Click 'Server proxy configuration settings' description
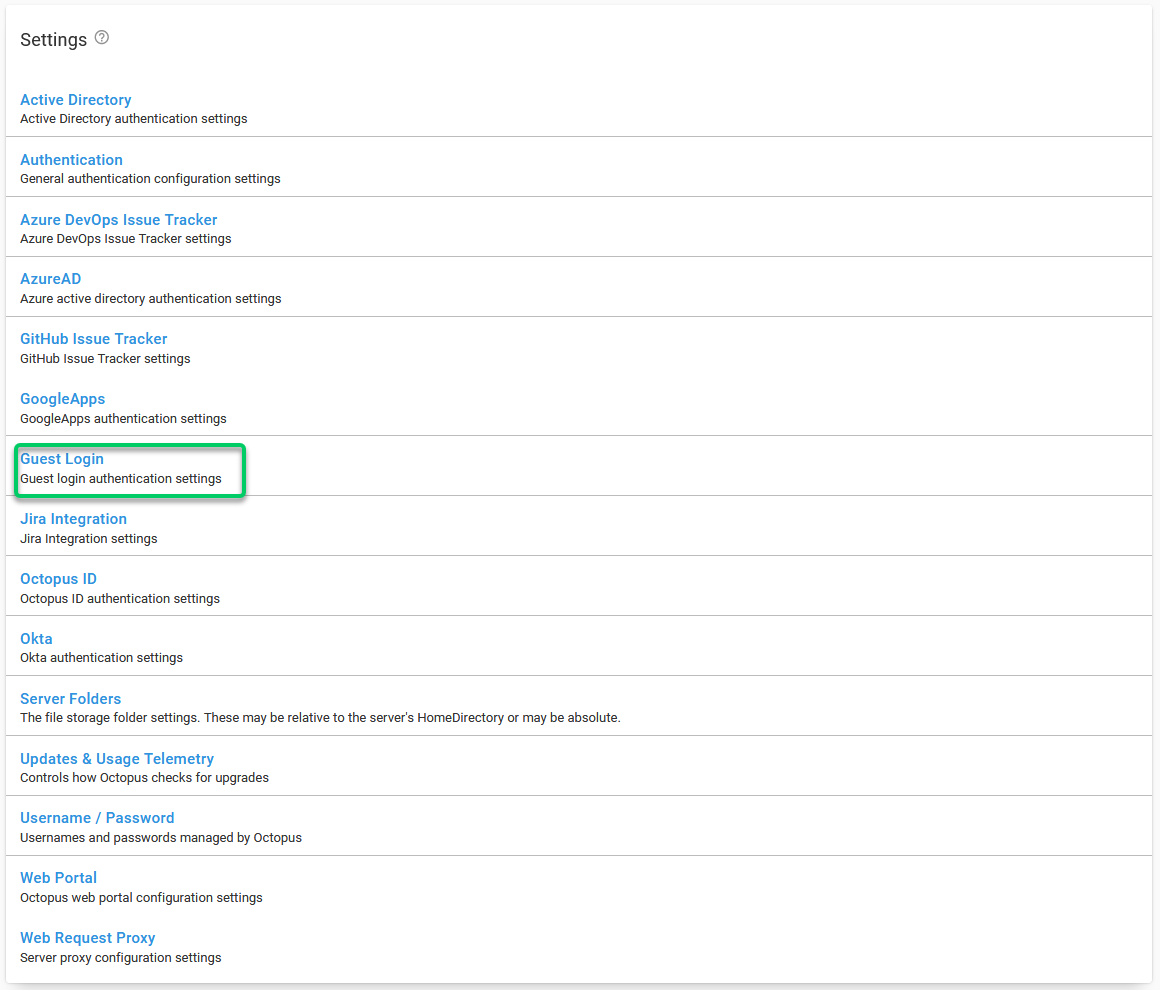Screen dimensions: 1160x990 121,957
